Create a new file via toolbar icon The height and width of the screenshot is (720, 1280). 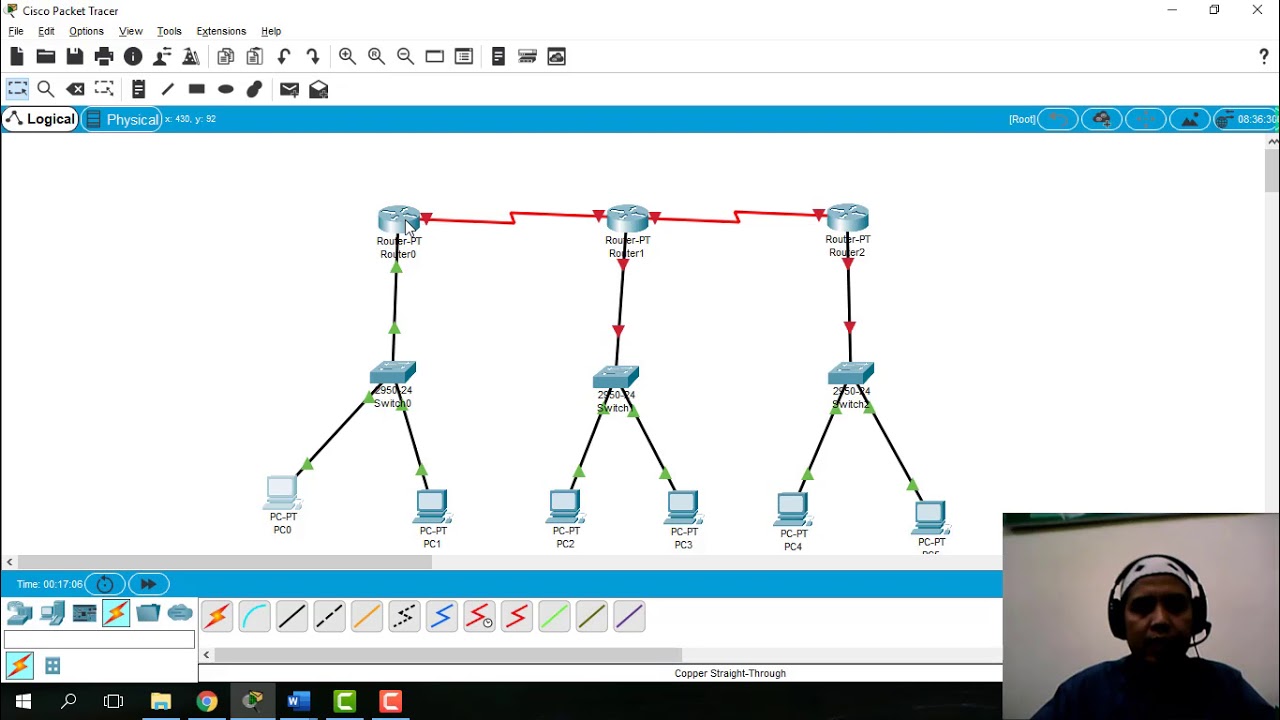17,57
